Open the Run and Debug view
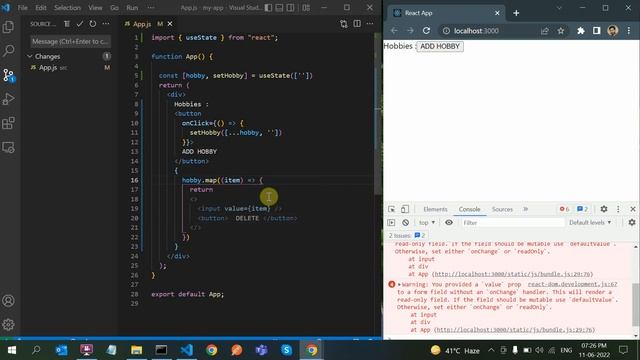 pyautogui.click(x=8, y=99)
